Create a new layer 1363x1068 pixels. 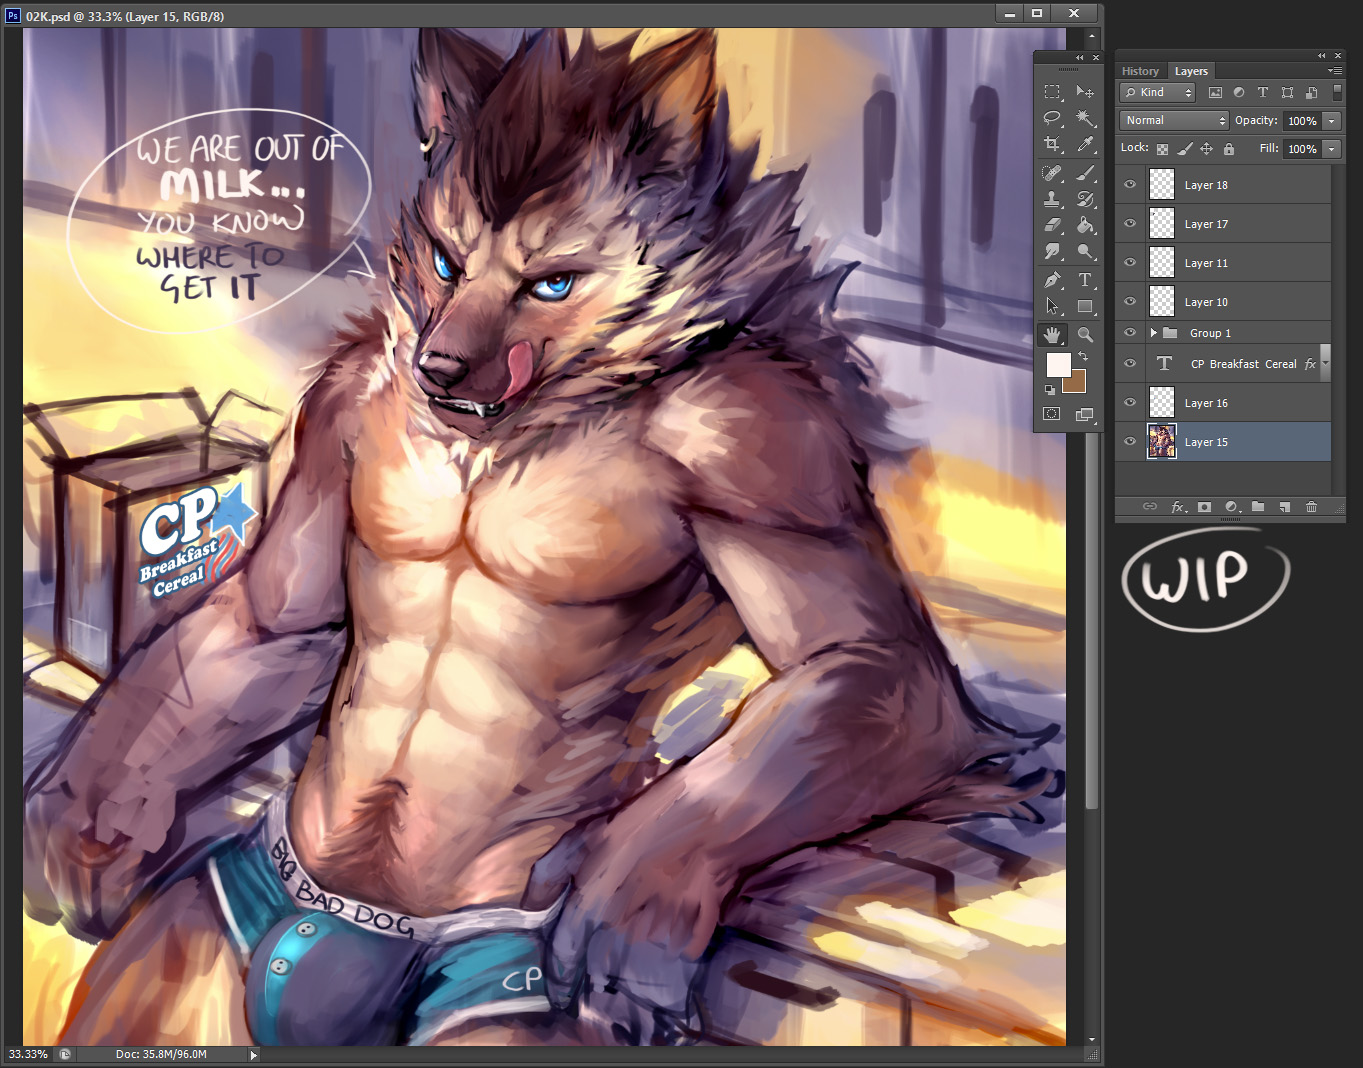(1284, 507)
